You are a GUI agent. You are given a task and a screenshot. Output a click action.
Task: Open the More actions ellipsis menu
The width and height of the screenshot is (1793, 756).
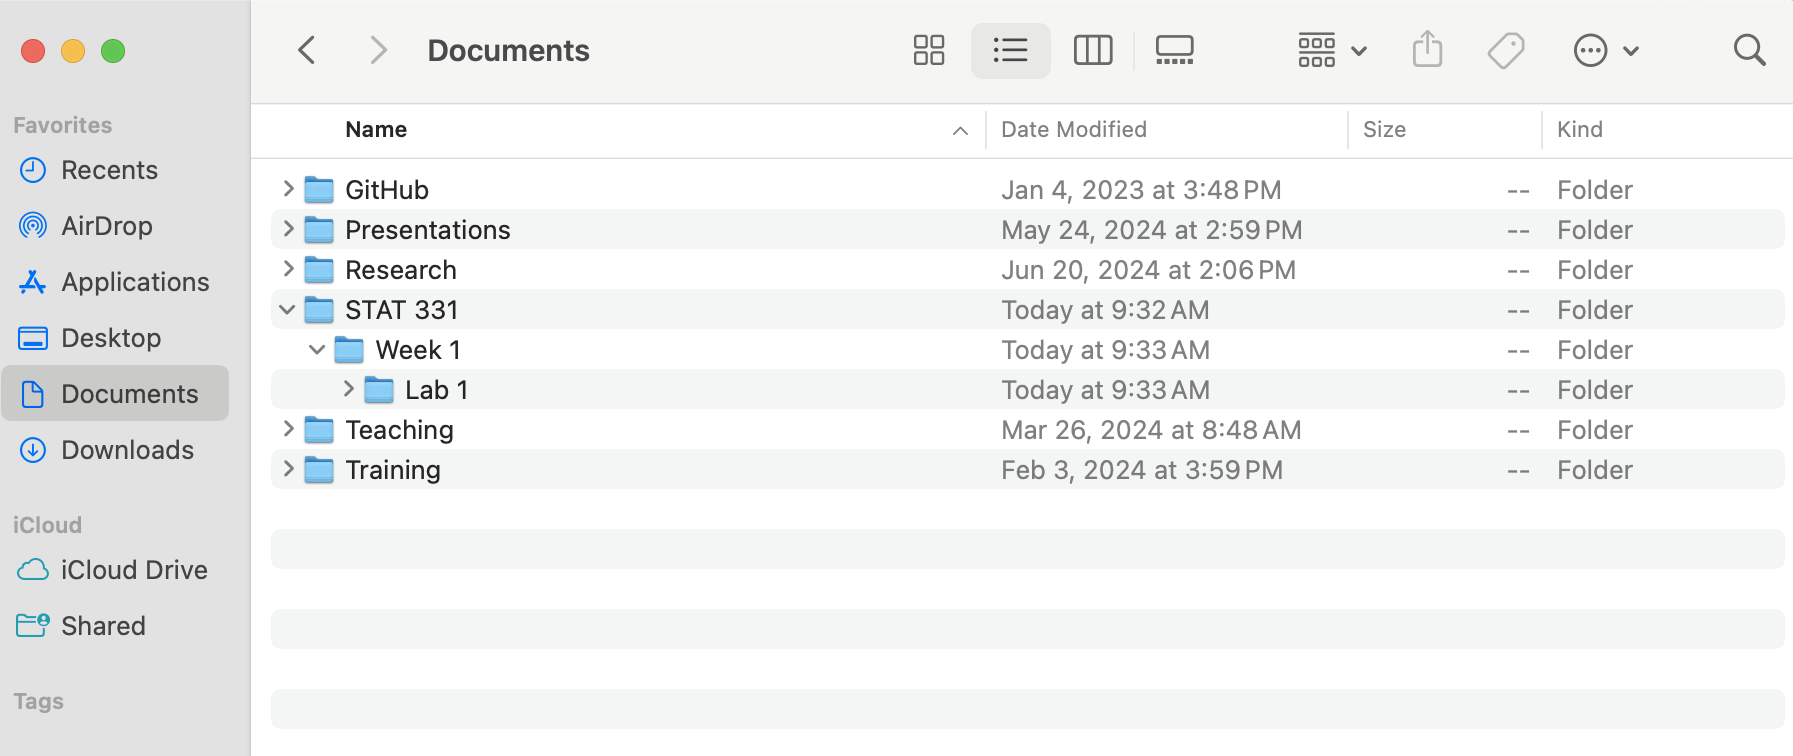[1606, 50]
